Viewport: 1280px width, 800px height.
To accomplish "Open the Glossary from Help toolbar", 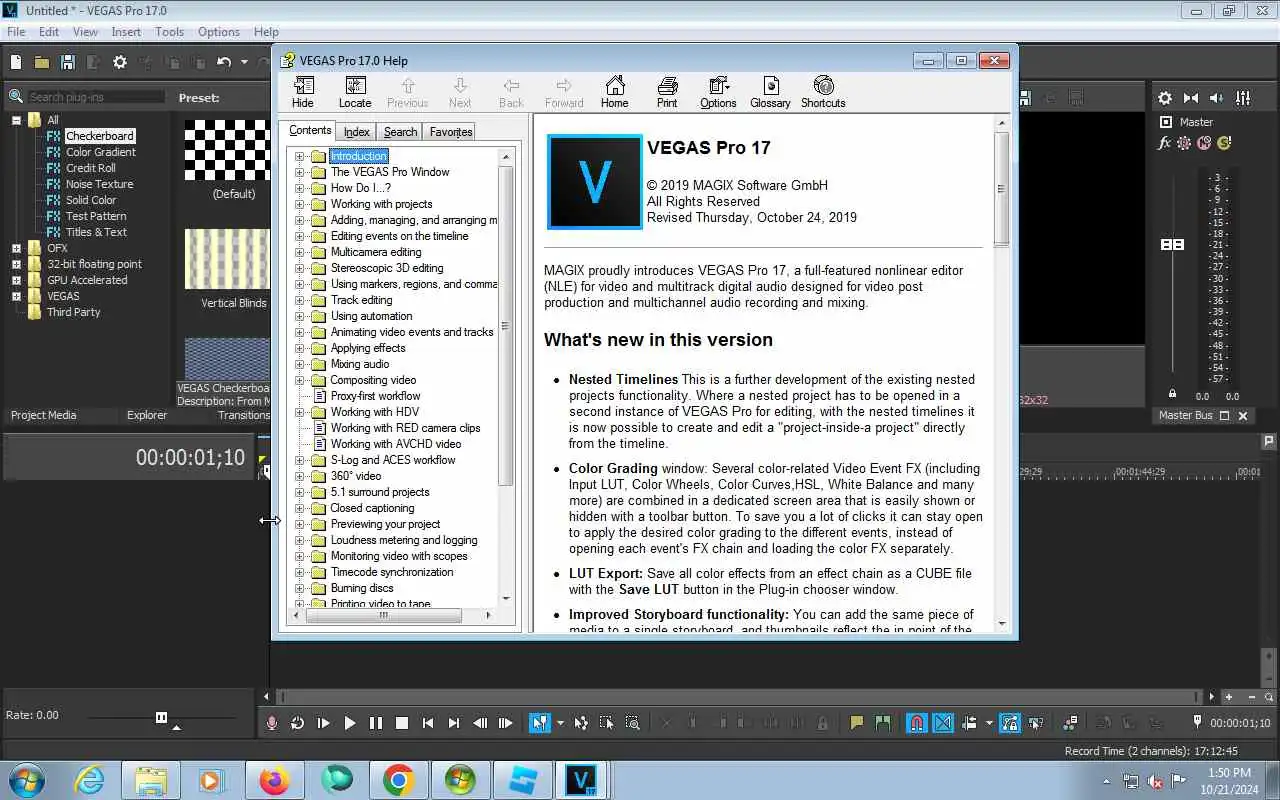I will [770, 92].
